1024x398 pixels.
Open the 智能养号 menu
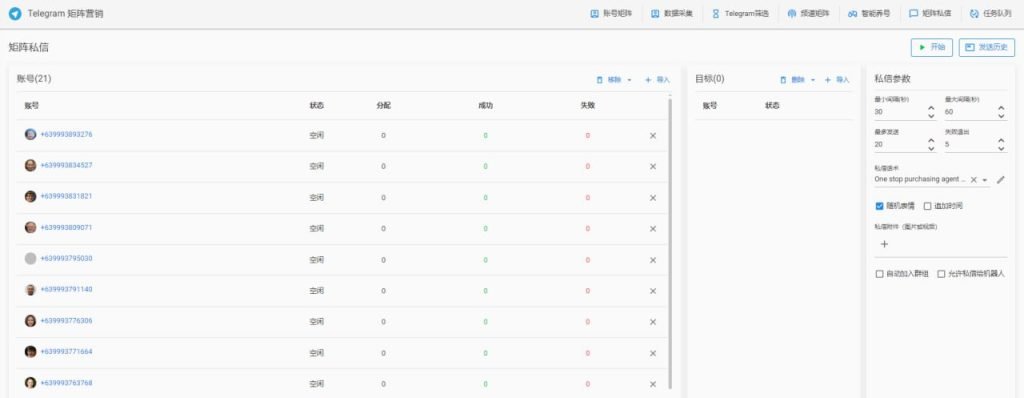[869, 14]
